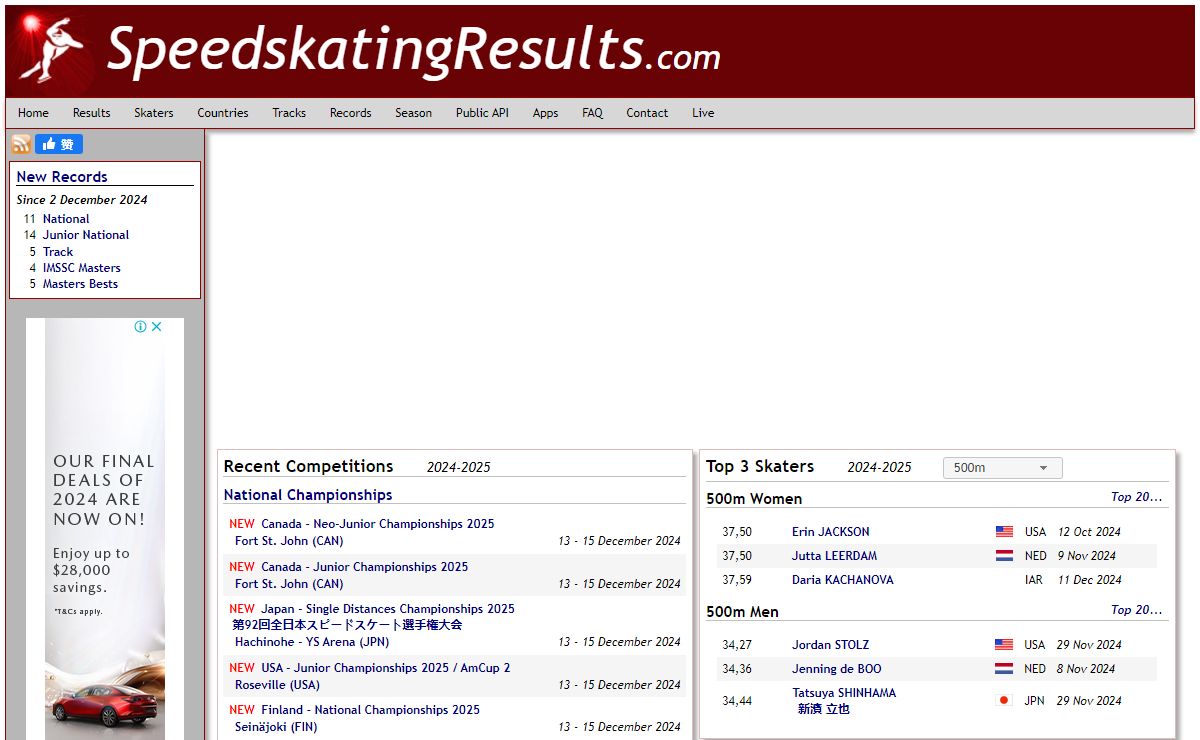
Task: Open Top 20 for 500m Women
Action: click(x=1137, y=497)
